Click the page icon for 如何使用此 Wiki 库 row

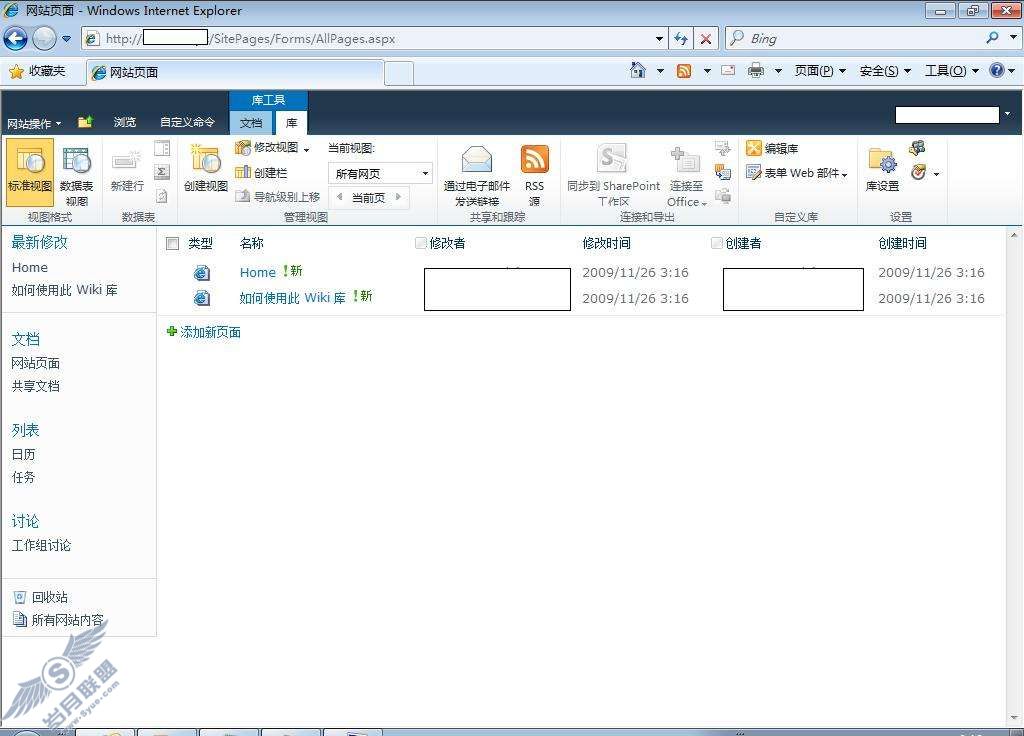point(202,298)
